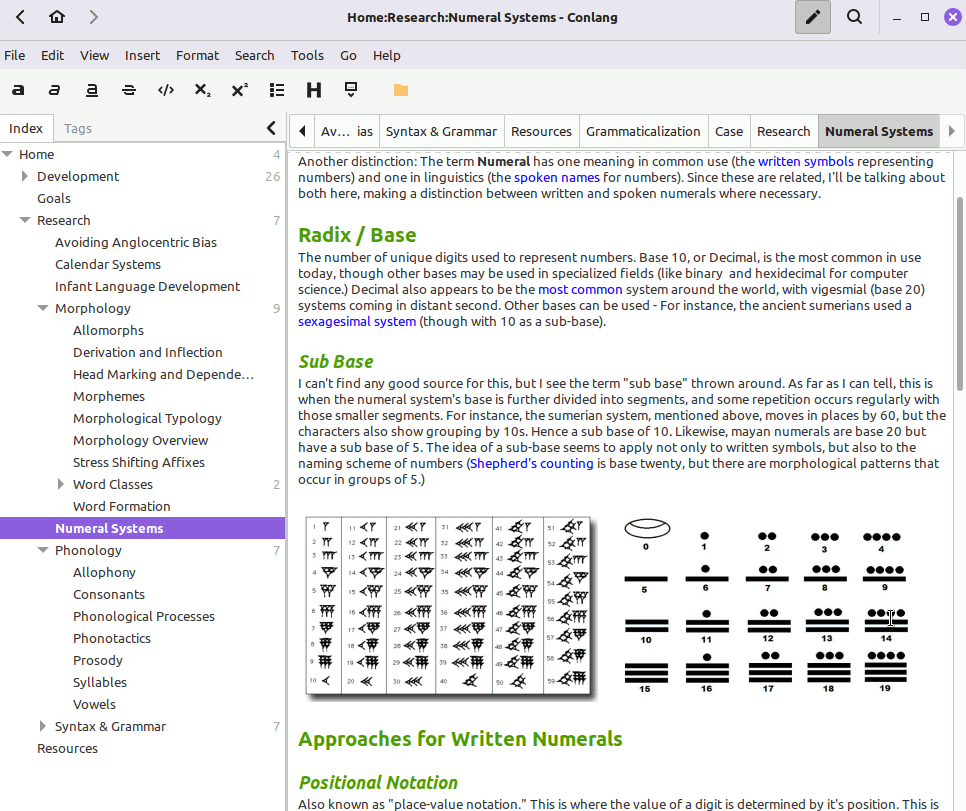This screenshot has width=966, height=811.
Task: Apply strong (bold) formatting
Action: click(18, 90)
